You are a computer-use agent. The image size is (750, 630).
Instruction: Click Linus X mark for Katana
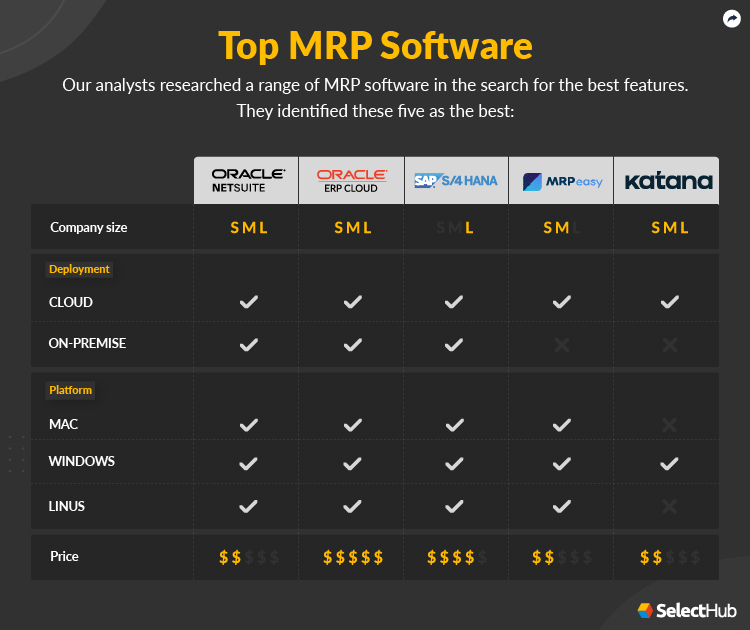pyautogui.click(x=669, y=506)
